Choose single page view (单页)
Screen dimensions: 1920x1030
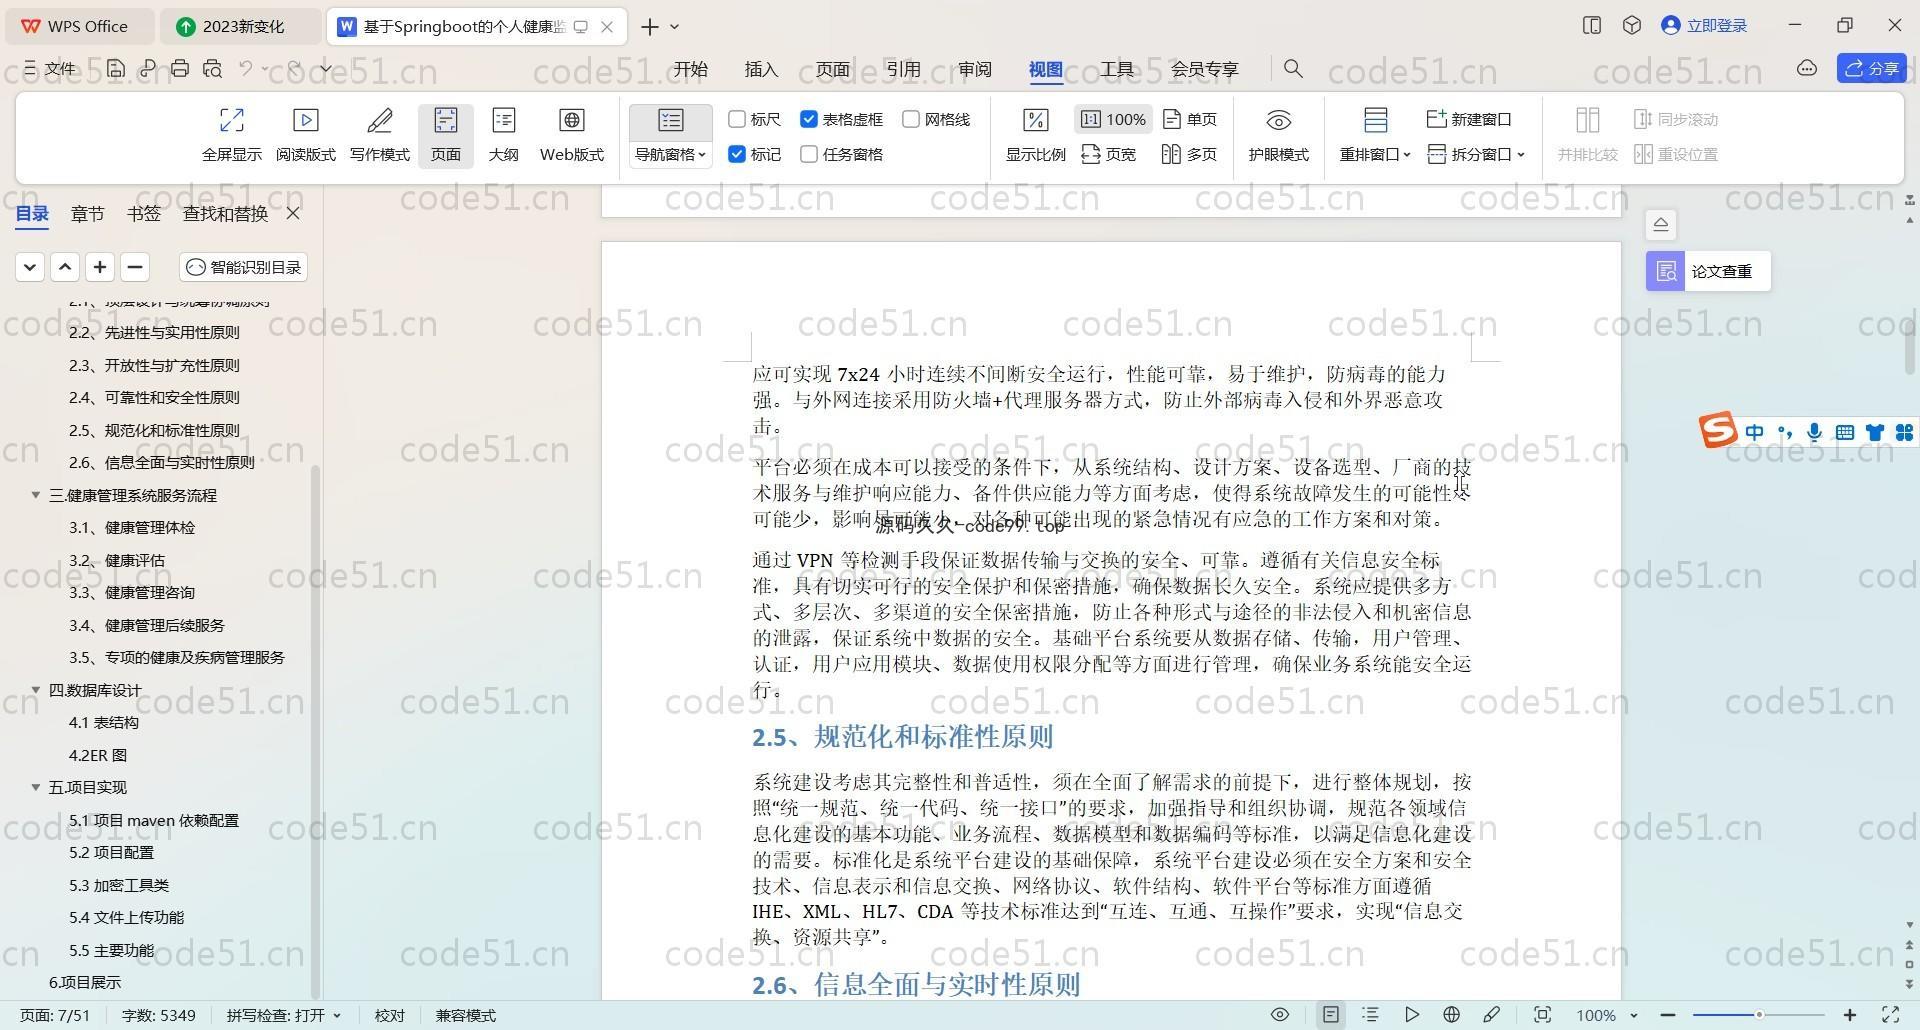[1190, 119]
